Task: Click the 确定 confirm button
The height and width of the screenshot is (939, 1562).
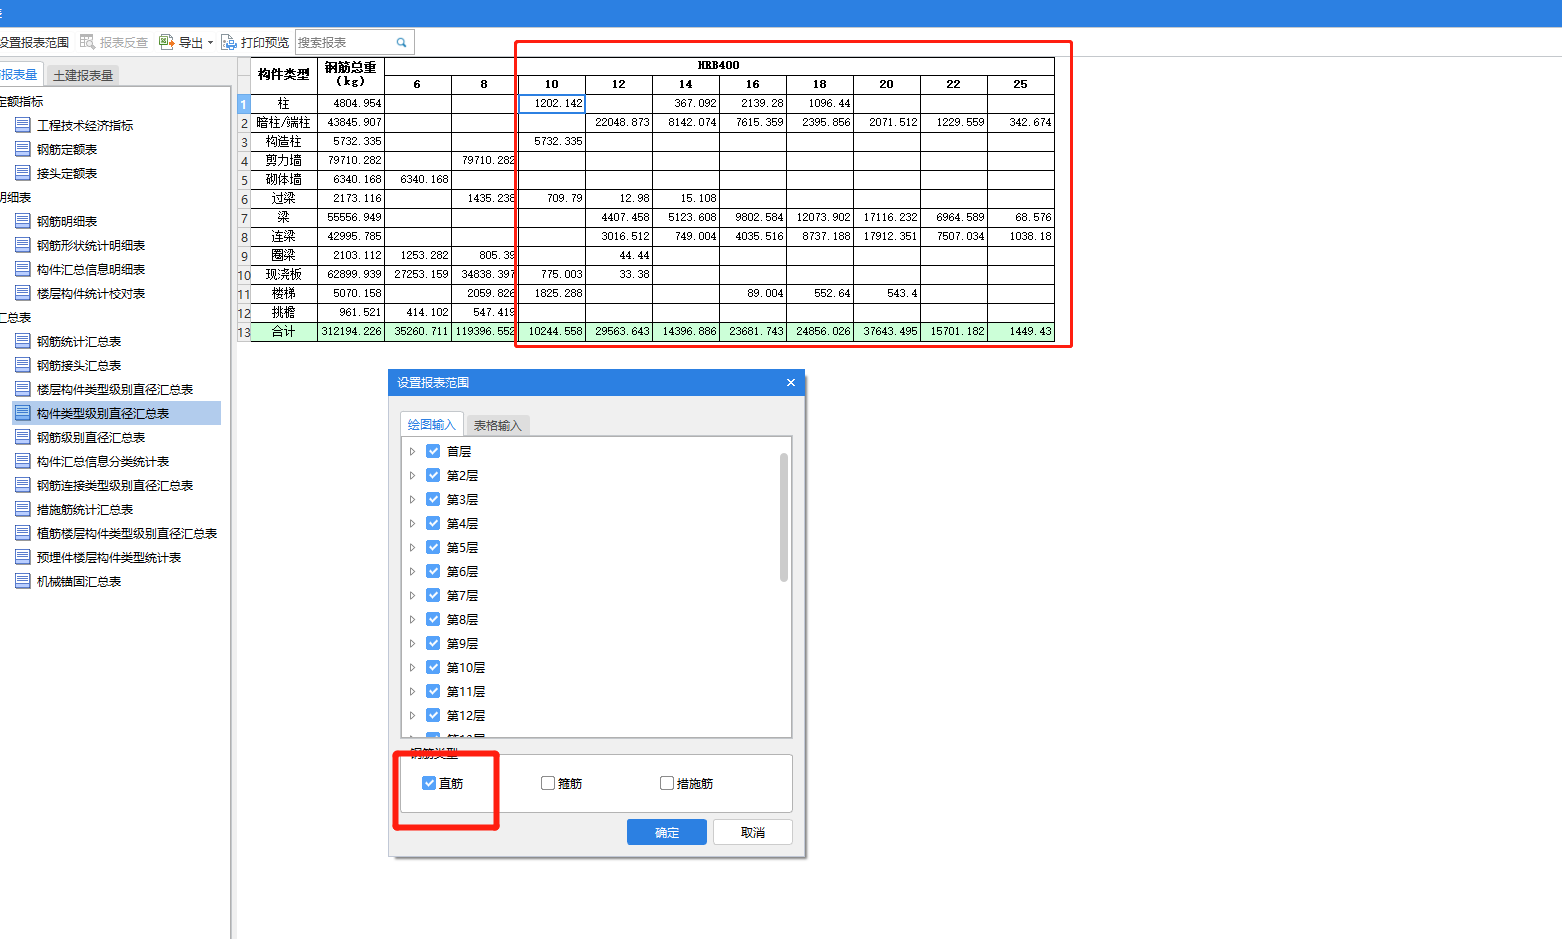Action: coord(667,832)
